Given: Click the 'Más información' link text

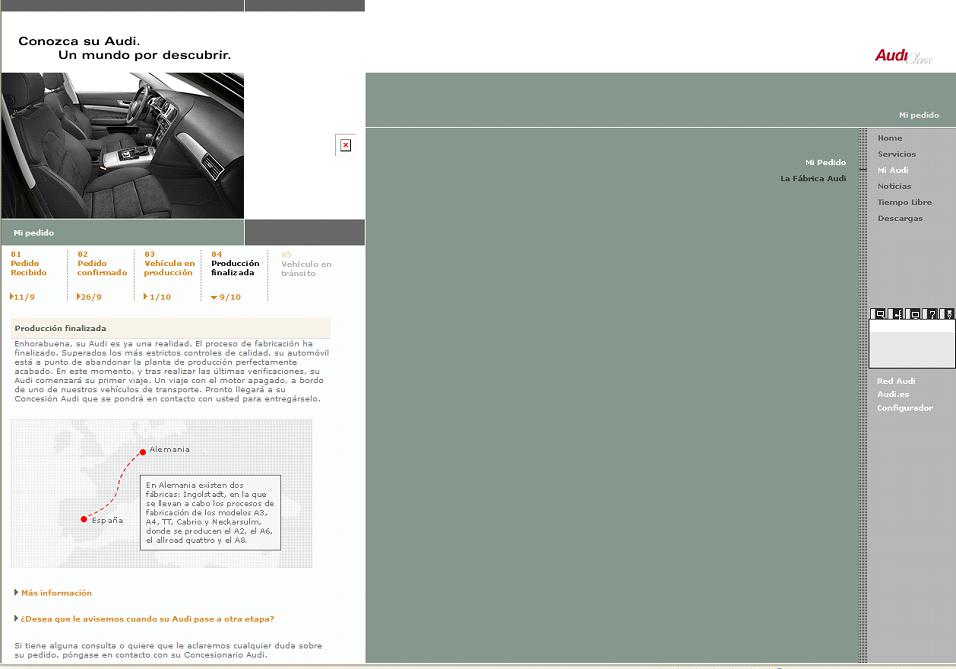Looking at the screenshot, I should pos(56,593).
